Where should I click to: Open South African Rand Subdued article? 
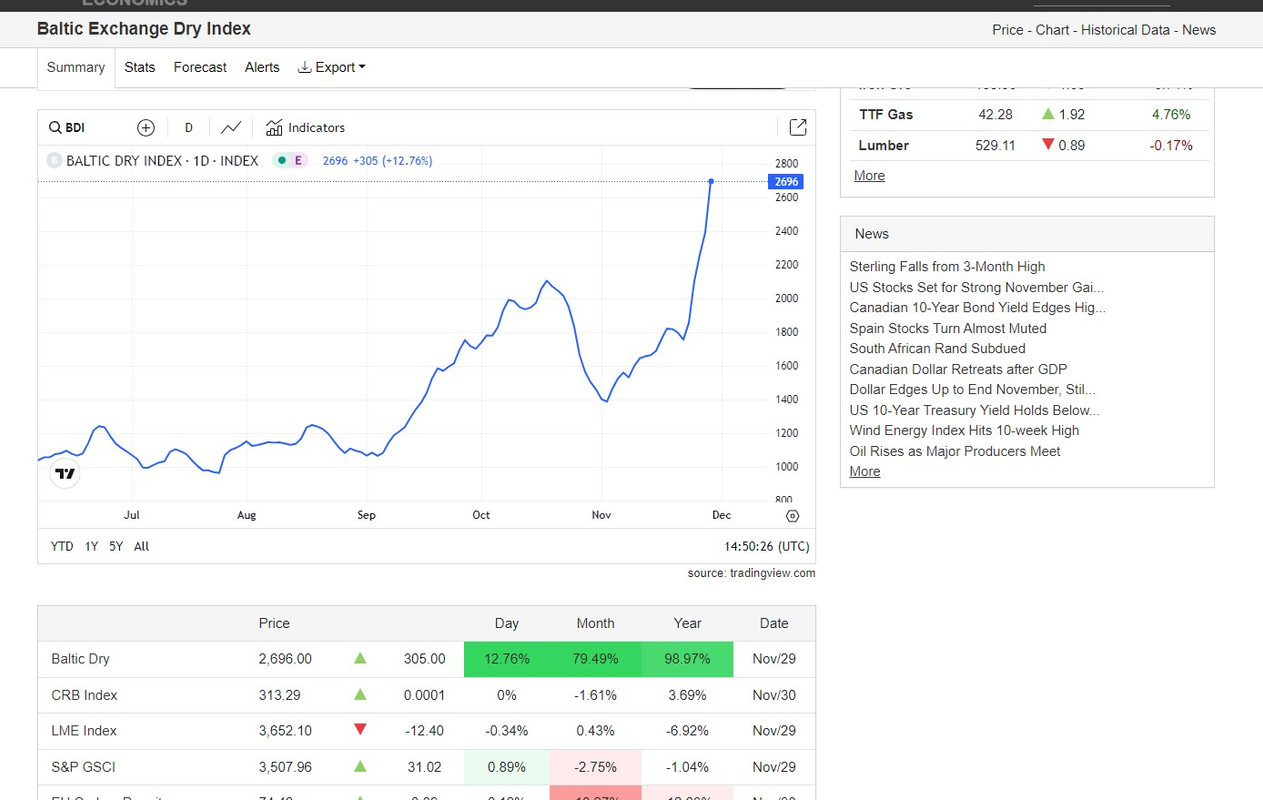point(937,348)
